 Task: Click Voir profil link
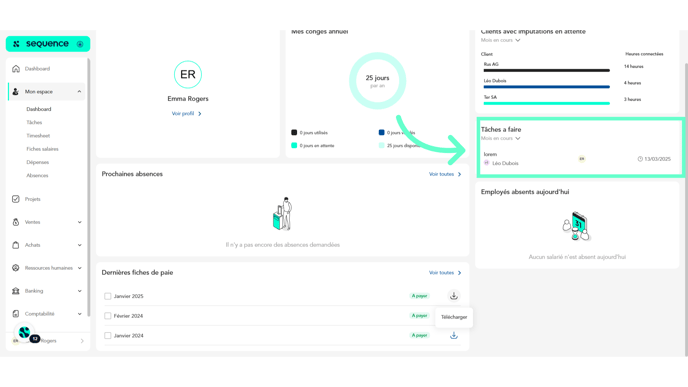point(186,114)
